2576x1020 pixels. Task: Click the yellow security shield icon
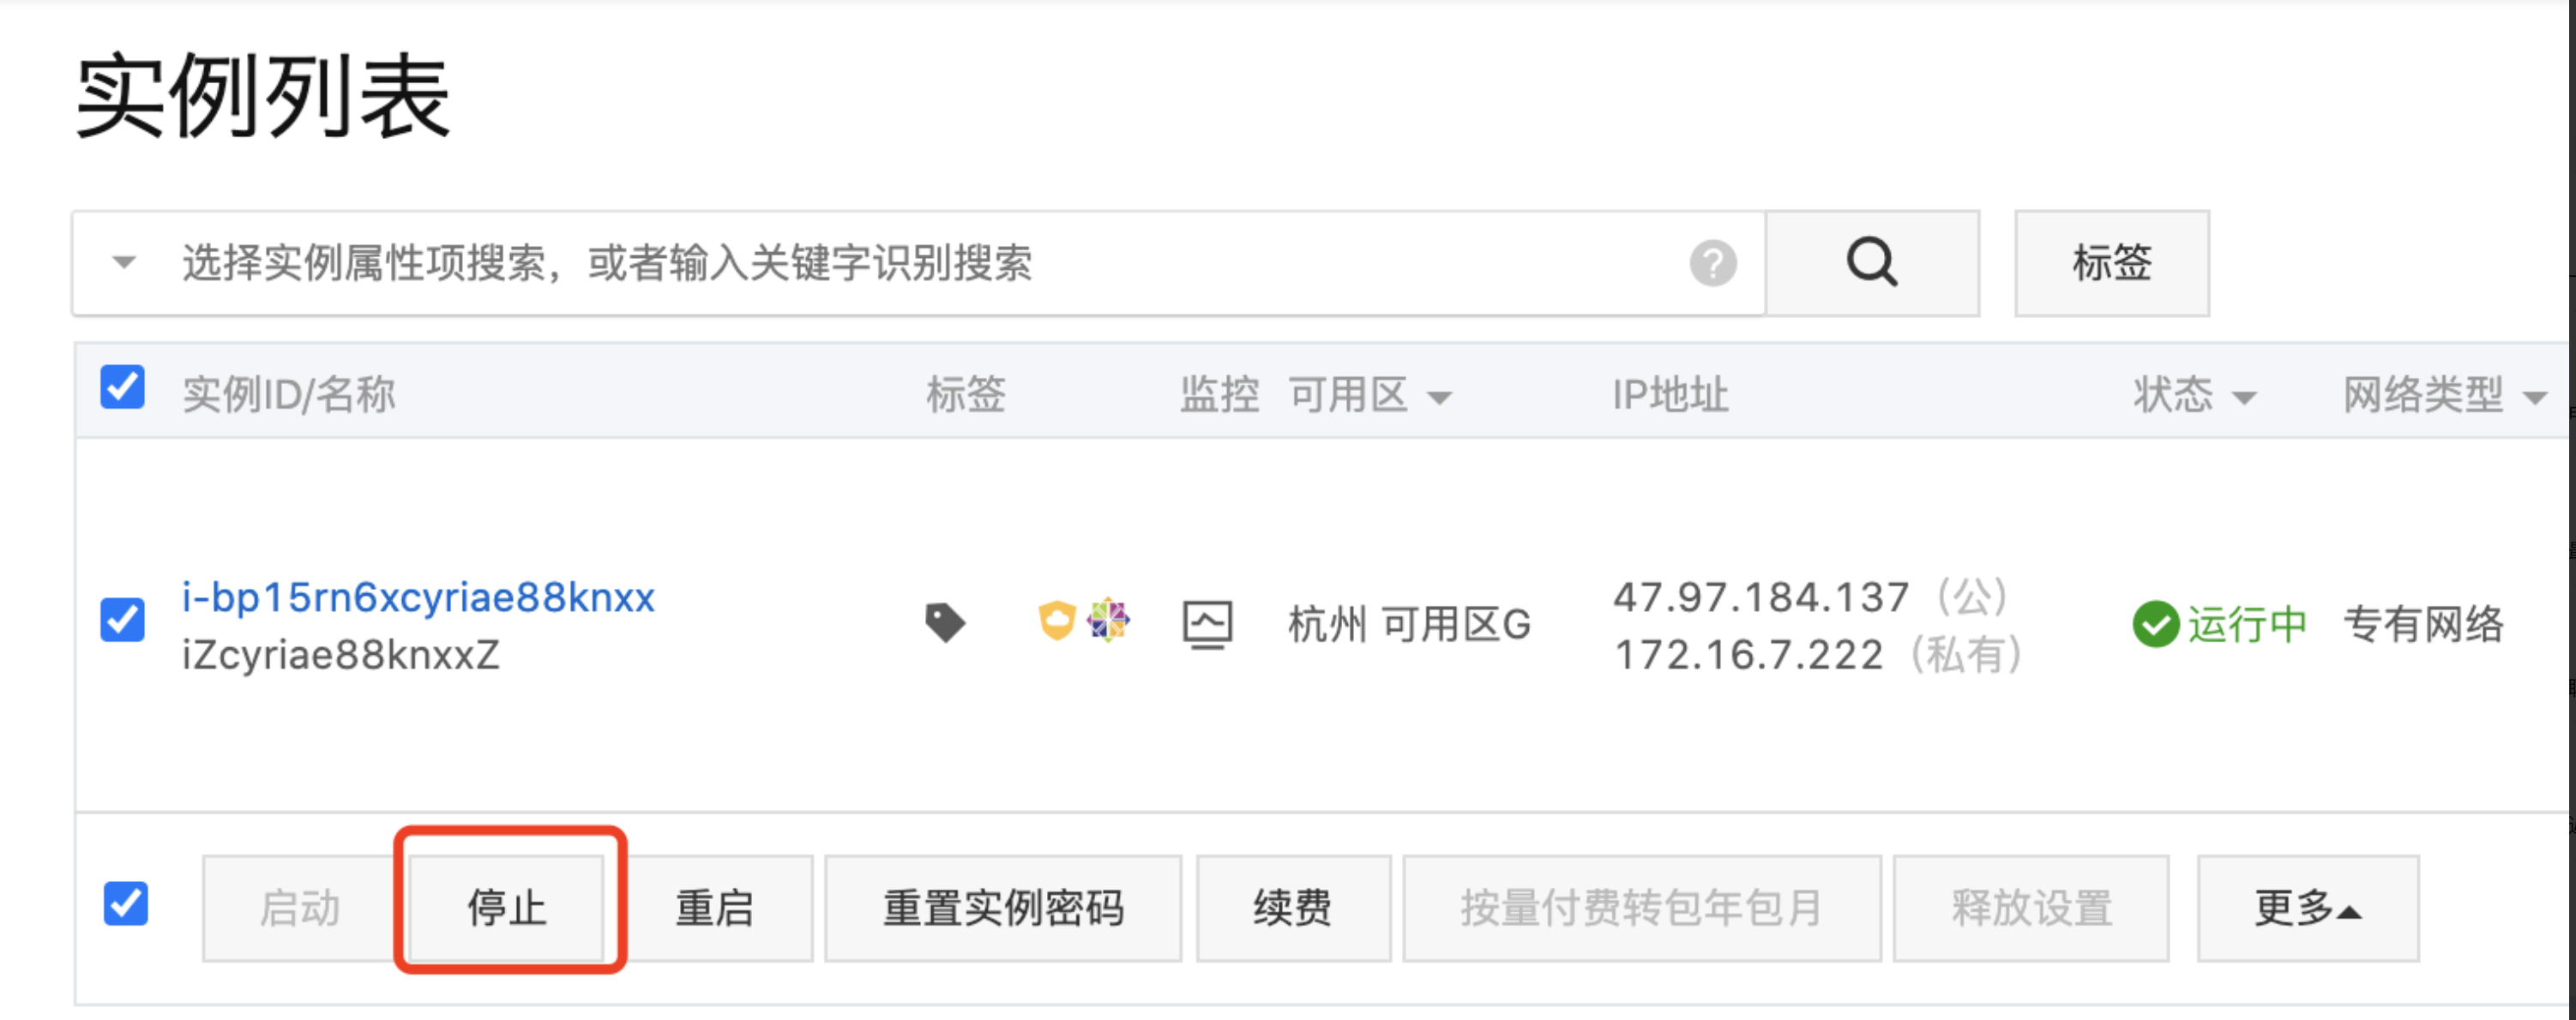(x=1057, y=620)
